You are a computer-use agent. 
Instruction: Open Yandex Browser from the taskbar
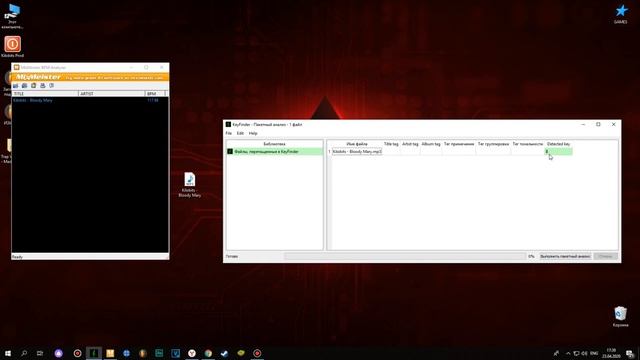pyautogui.click(x=192, y=353)
